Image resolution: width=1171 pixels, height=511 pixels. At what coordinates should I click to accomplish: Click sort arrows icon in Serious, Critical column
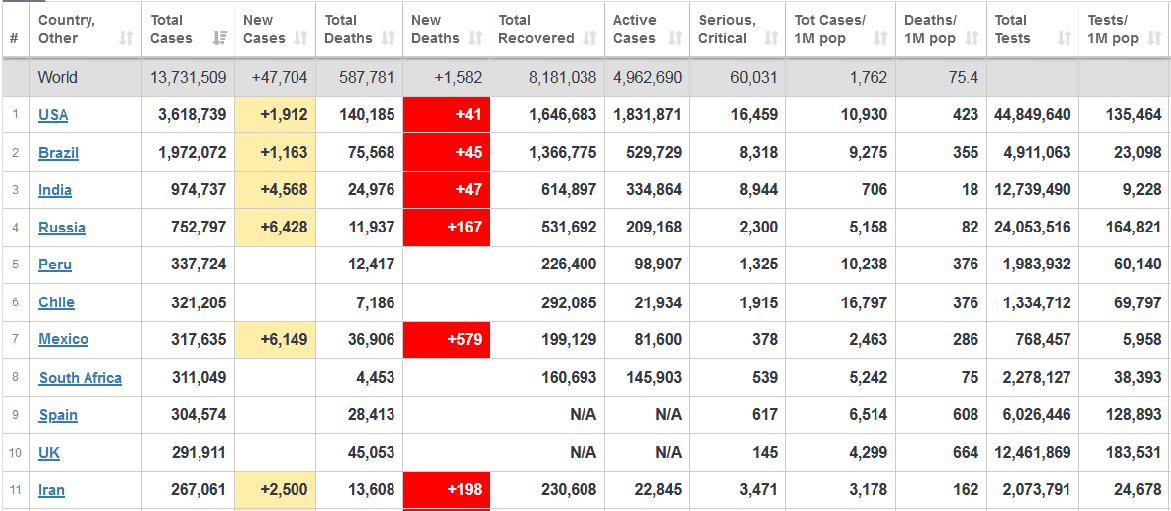click(x=771, y=39)
